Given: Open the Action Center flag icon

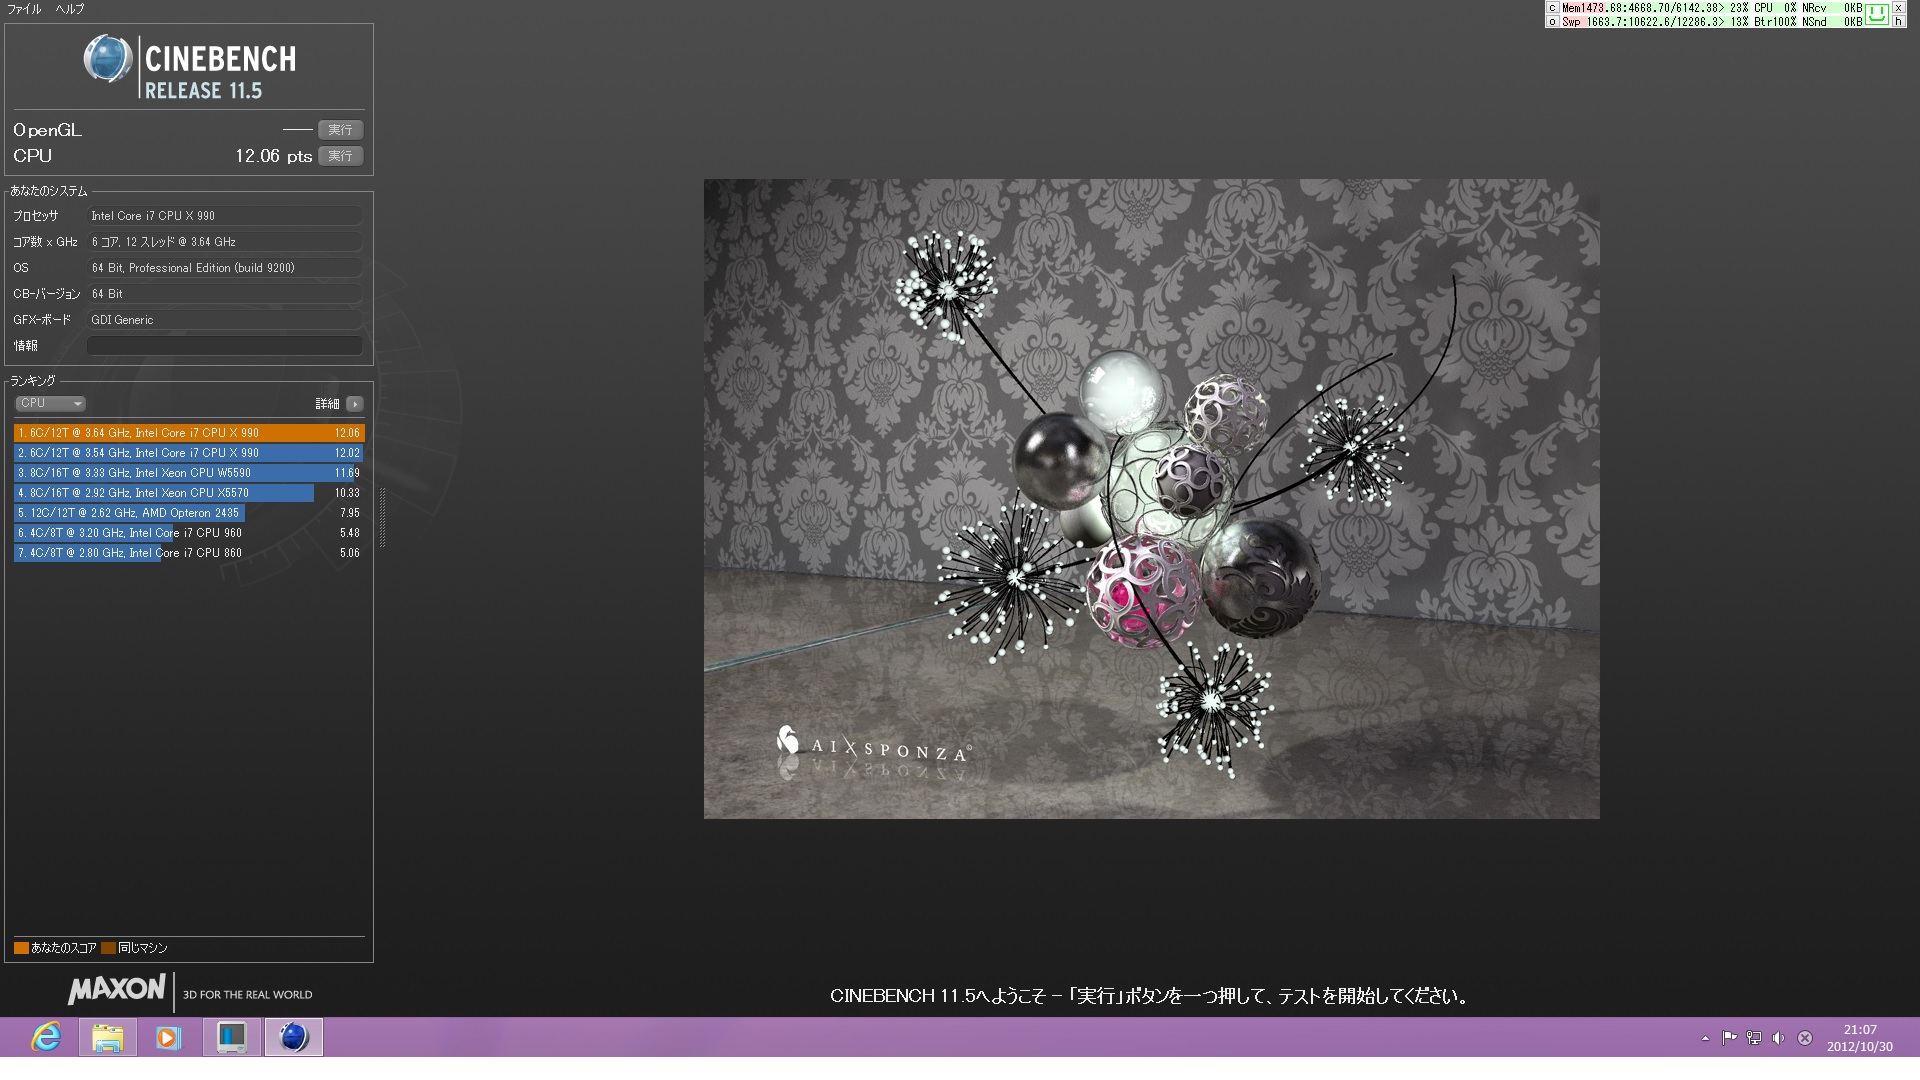Looking at the screenshot, I should pyautogui.click(x=1729, y=1038).
